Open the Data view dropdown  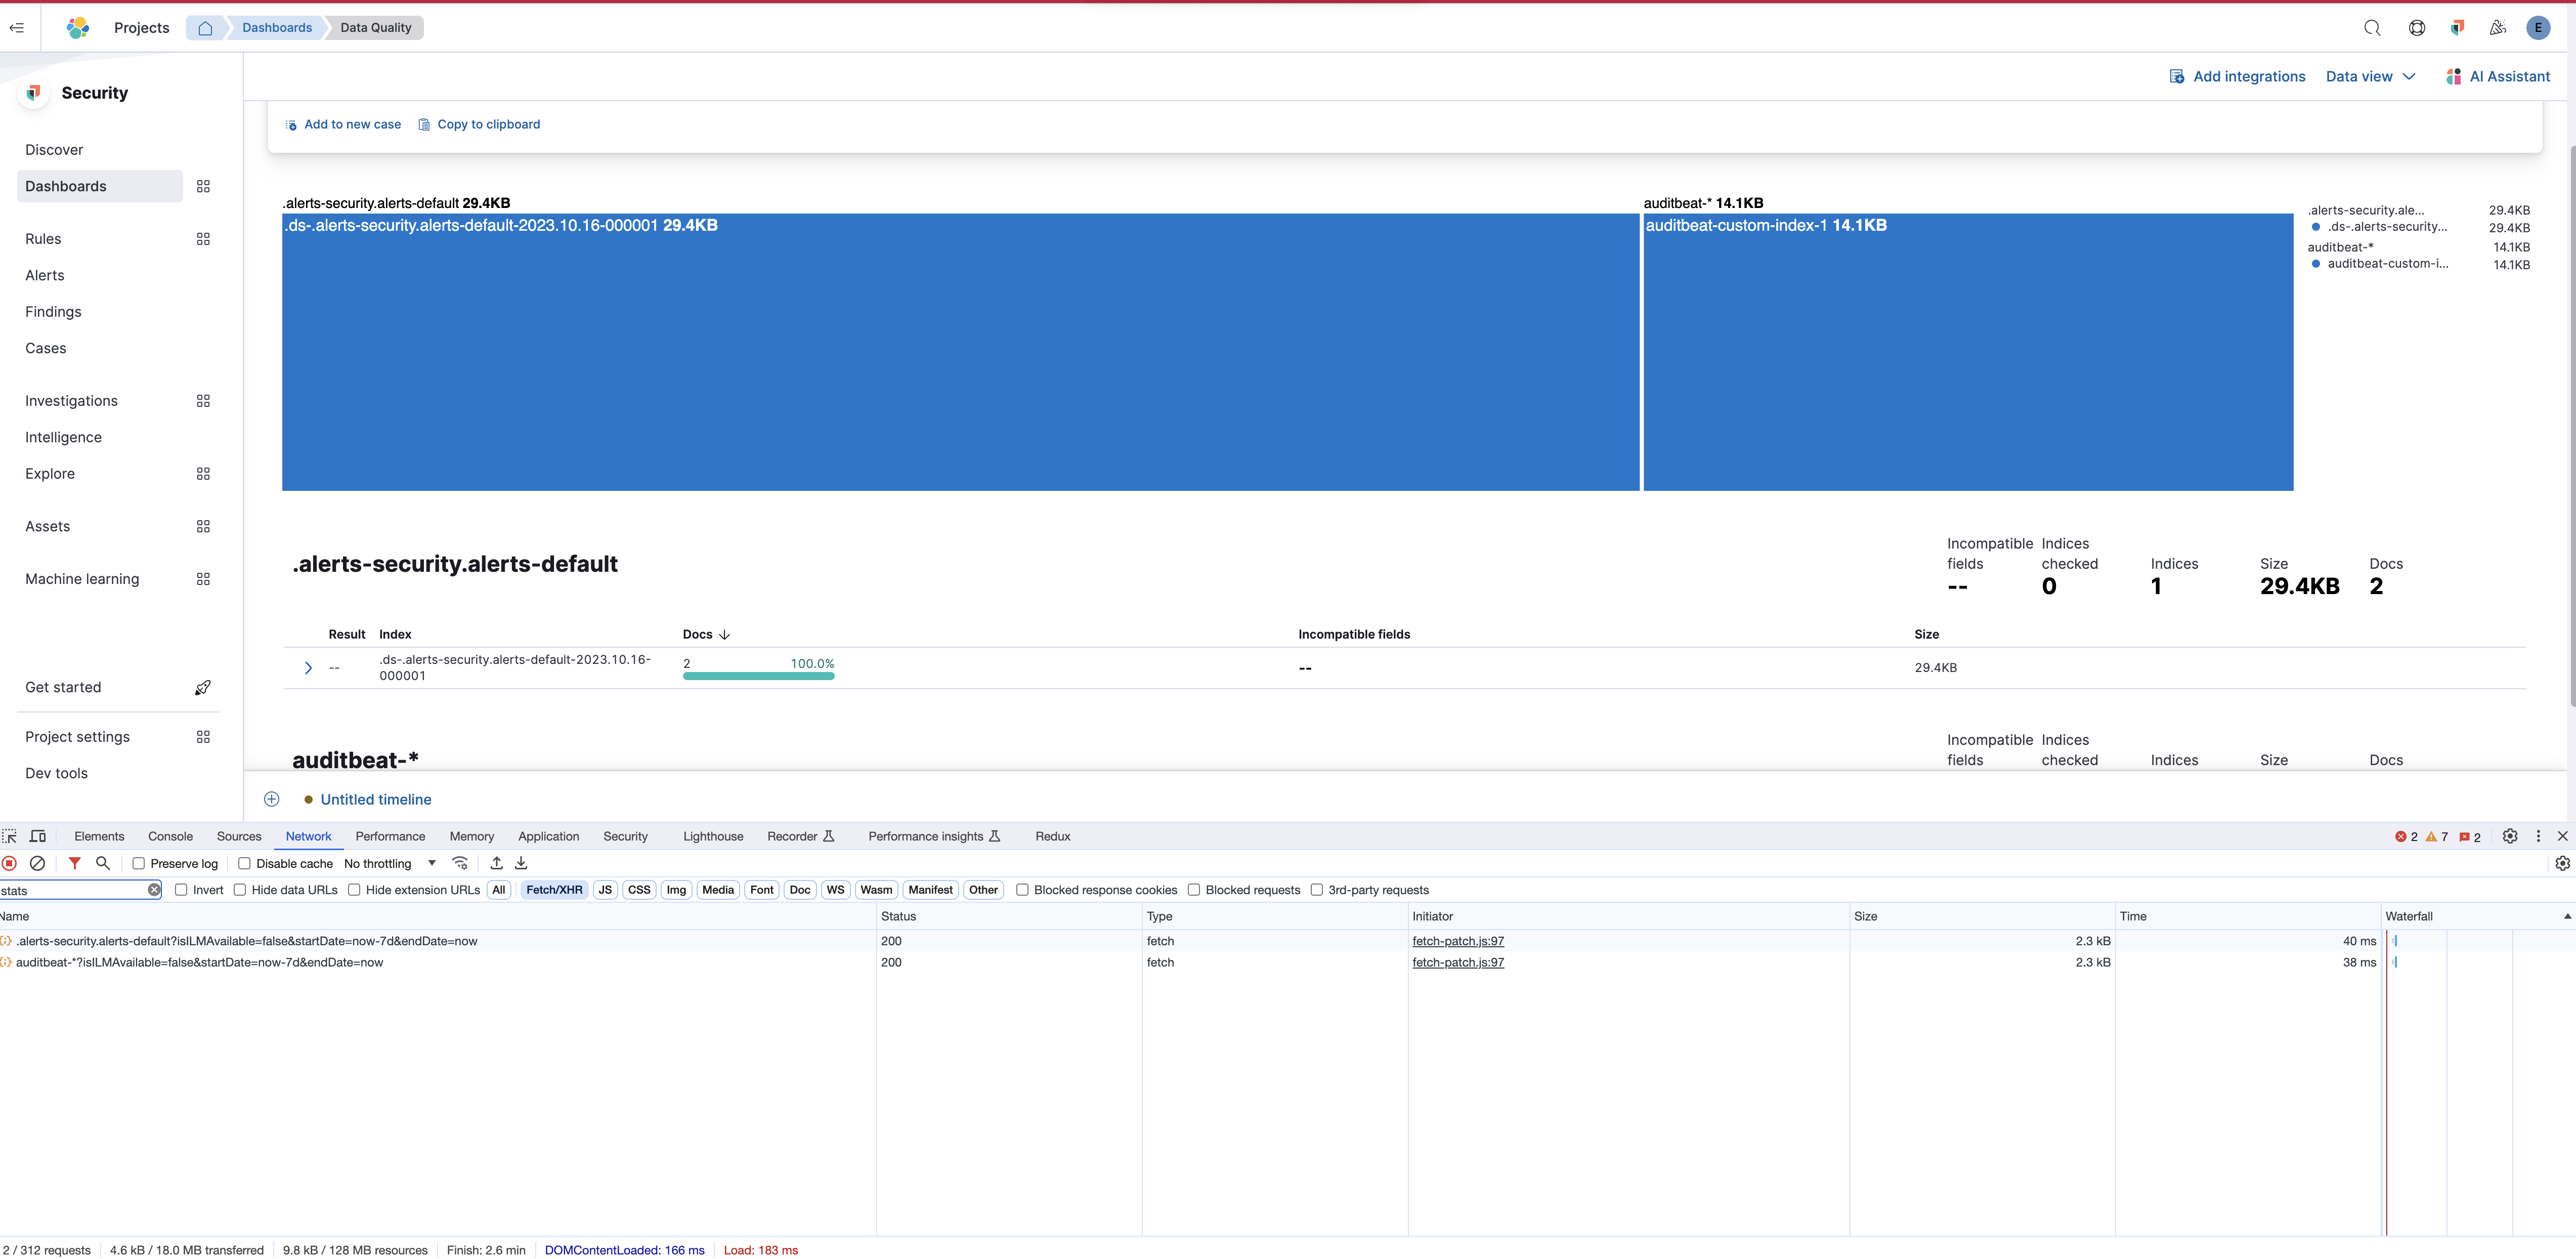(2370, 77)
